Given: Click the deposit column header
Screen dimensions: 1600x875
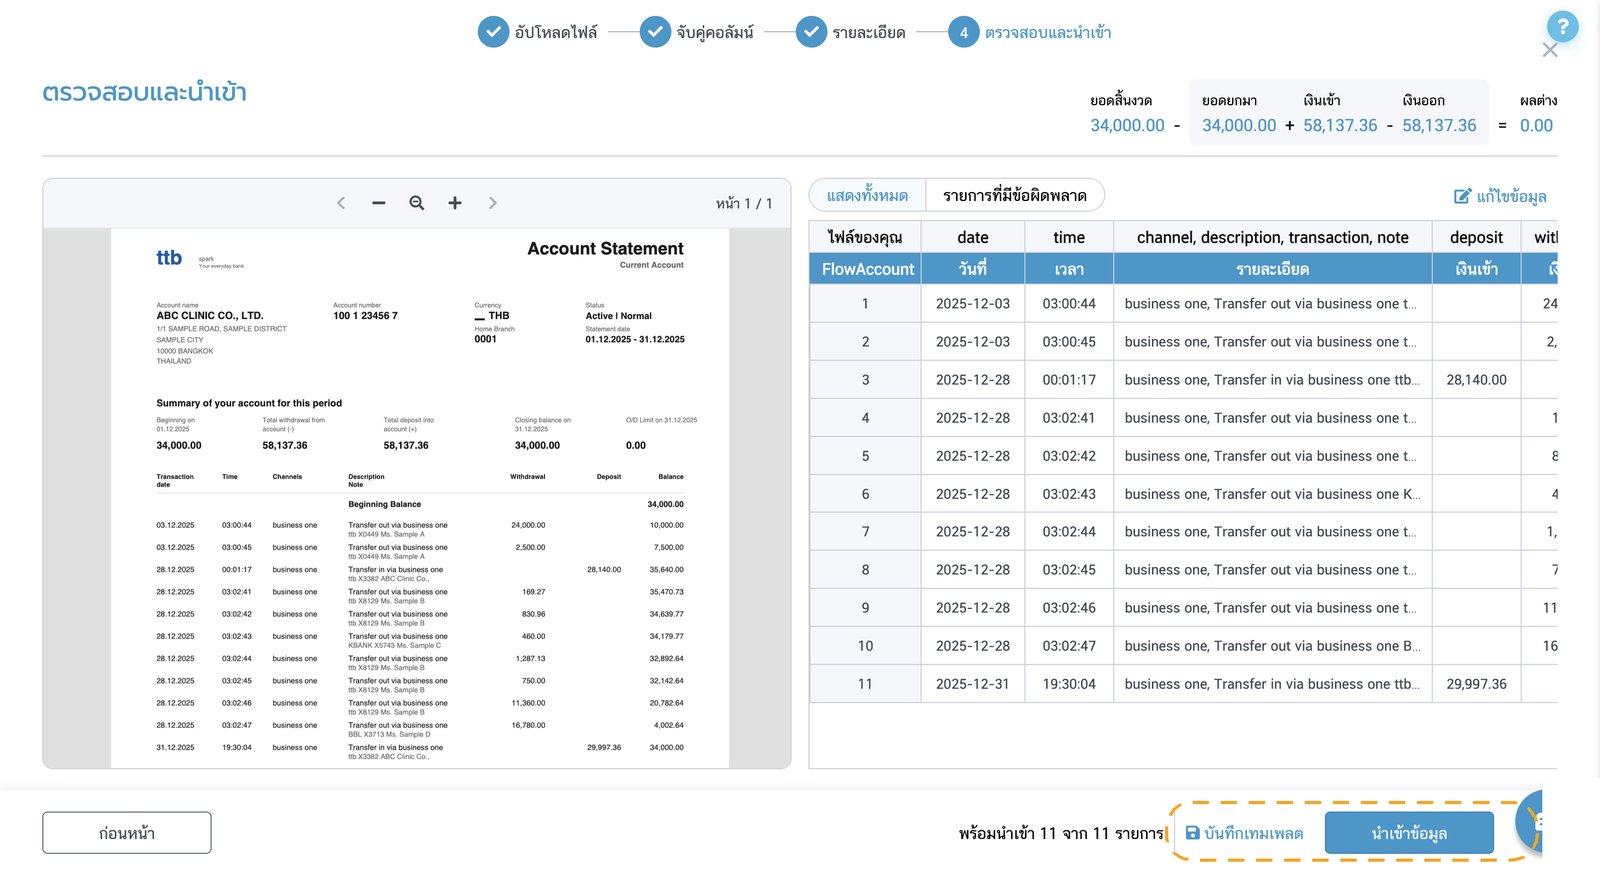Looking at the screenshot, I should tap(1476, 237).
